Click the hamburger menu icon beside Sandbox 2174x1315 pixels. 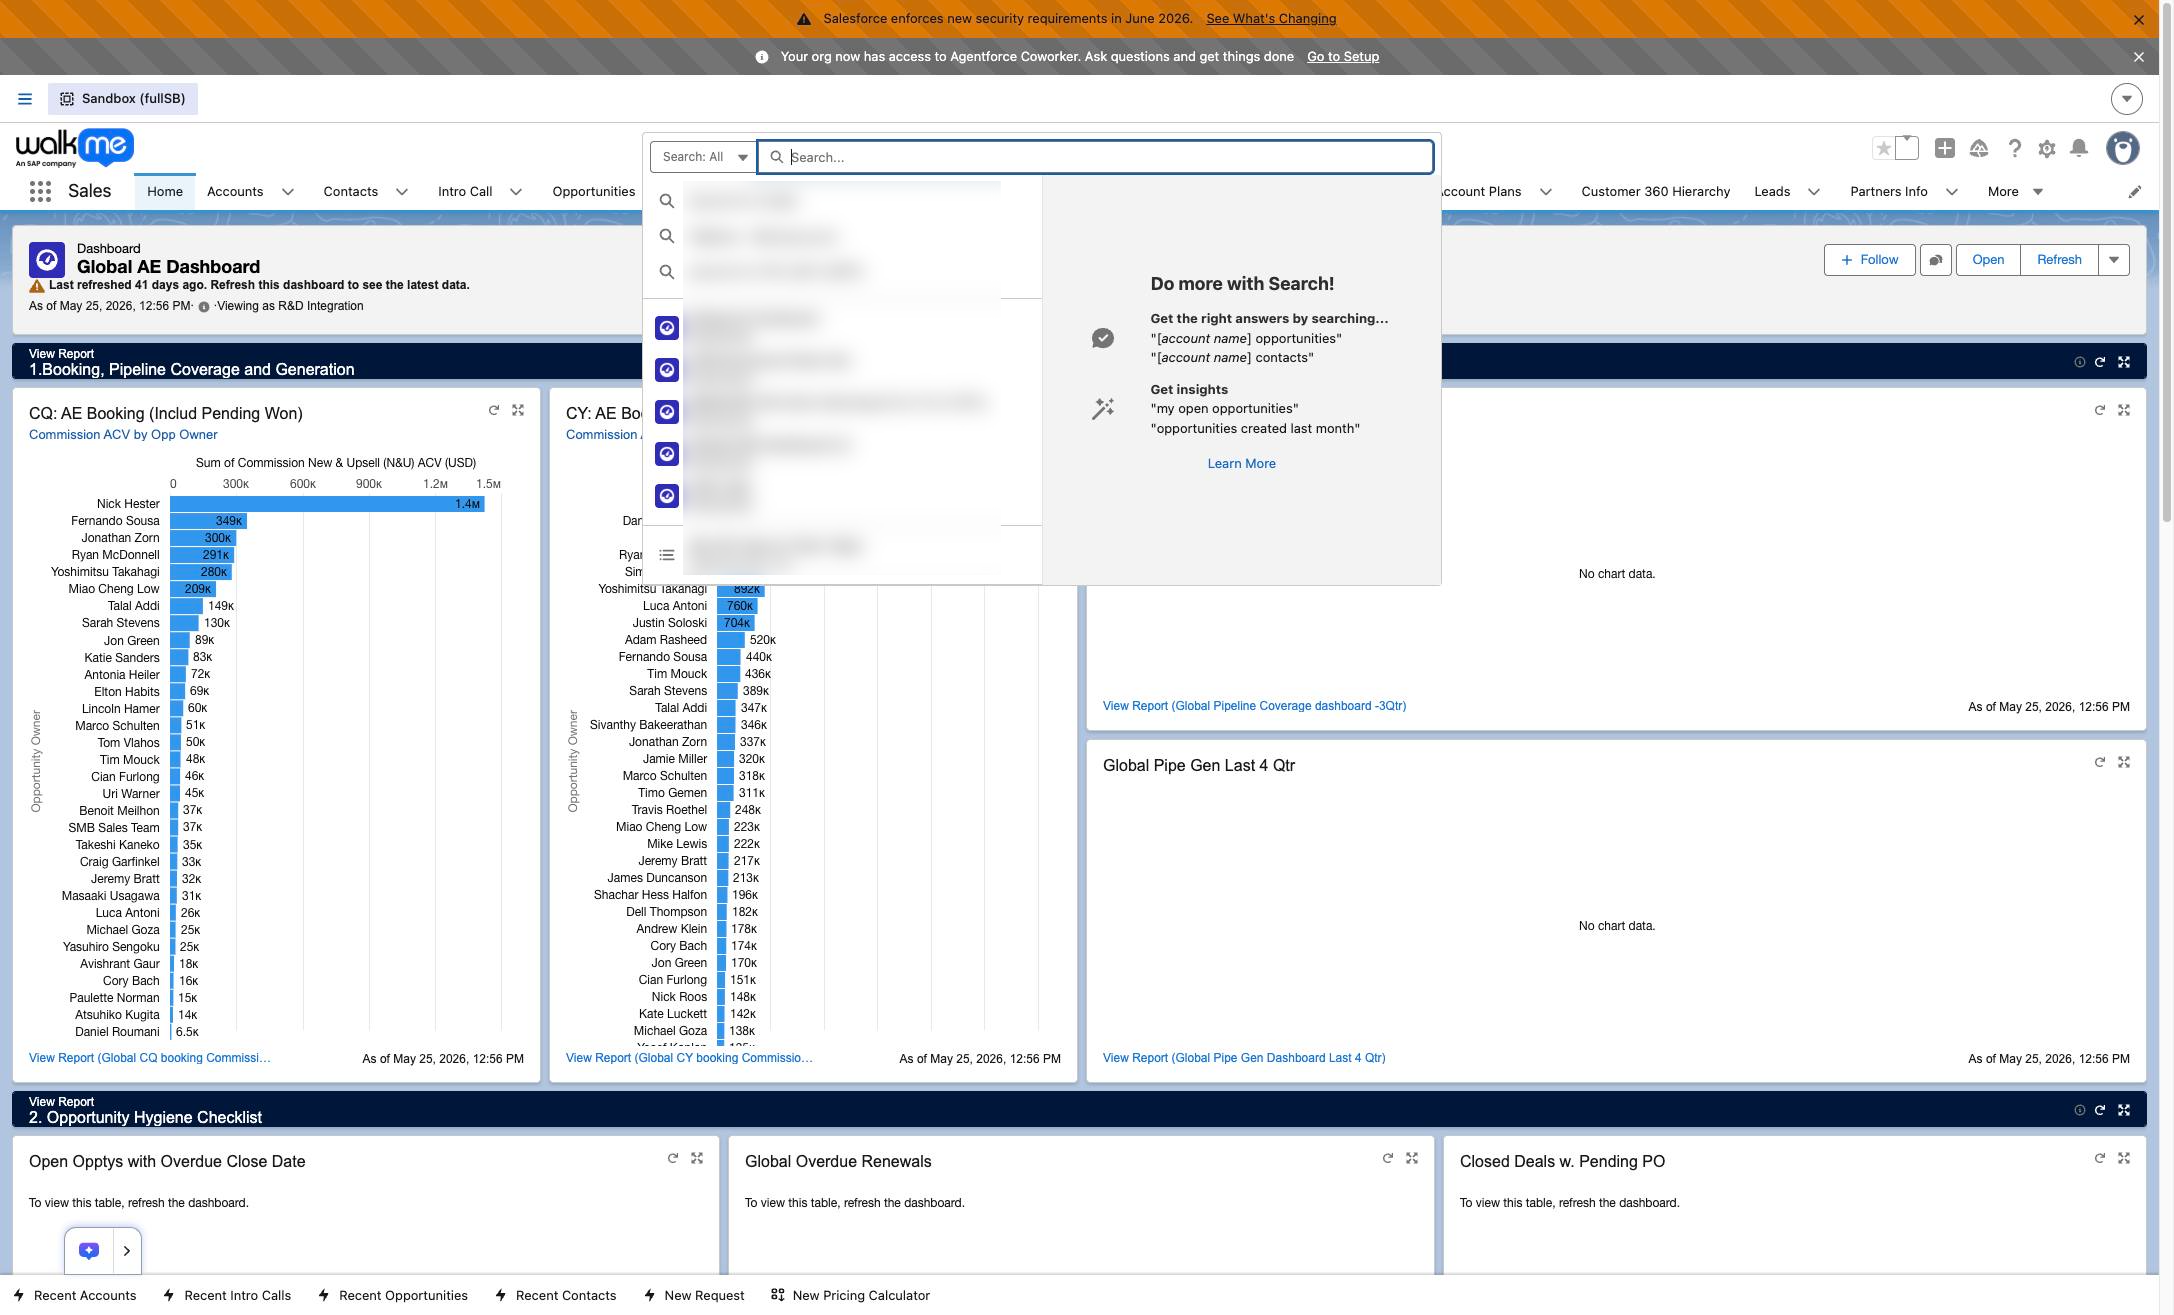[x=25, y=99]
